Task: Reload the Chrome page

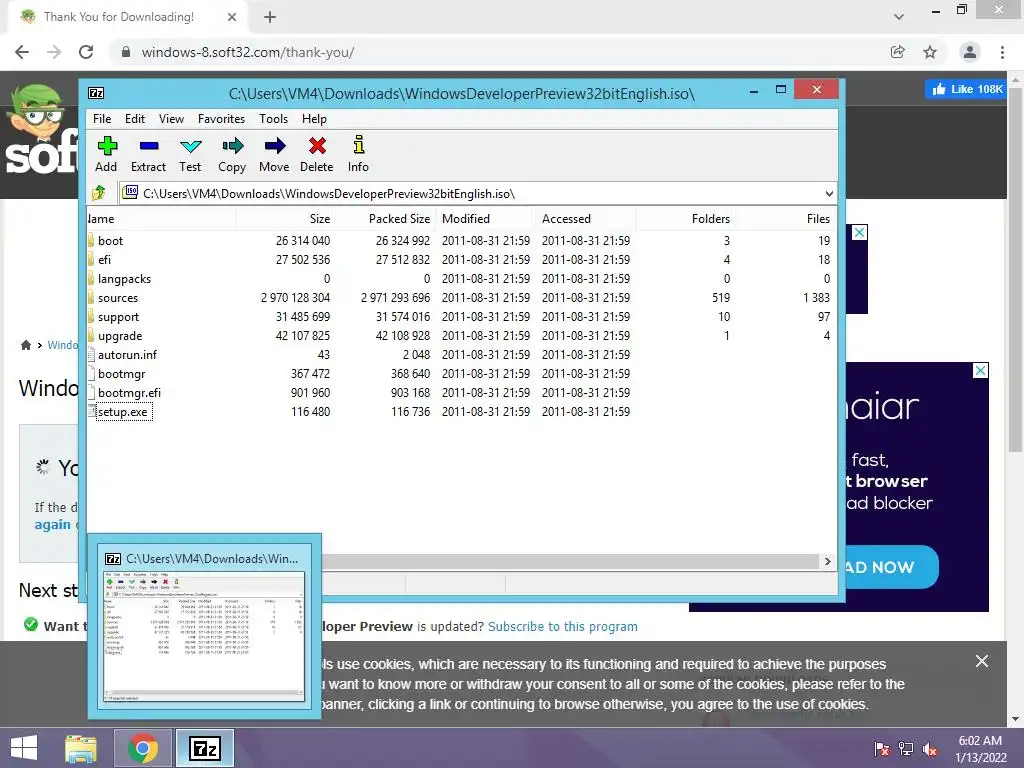Action: pyautogui.click(x=86, y=52)
